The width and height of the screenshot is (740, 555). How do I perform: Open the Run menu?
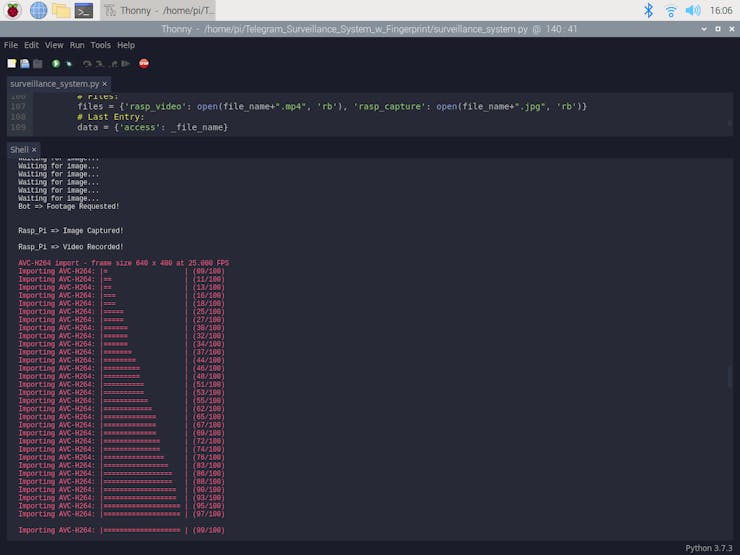click(77, 45)
